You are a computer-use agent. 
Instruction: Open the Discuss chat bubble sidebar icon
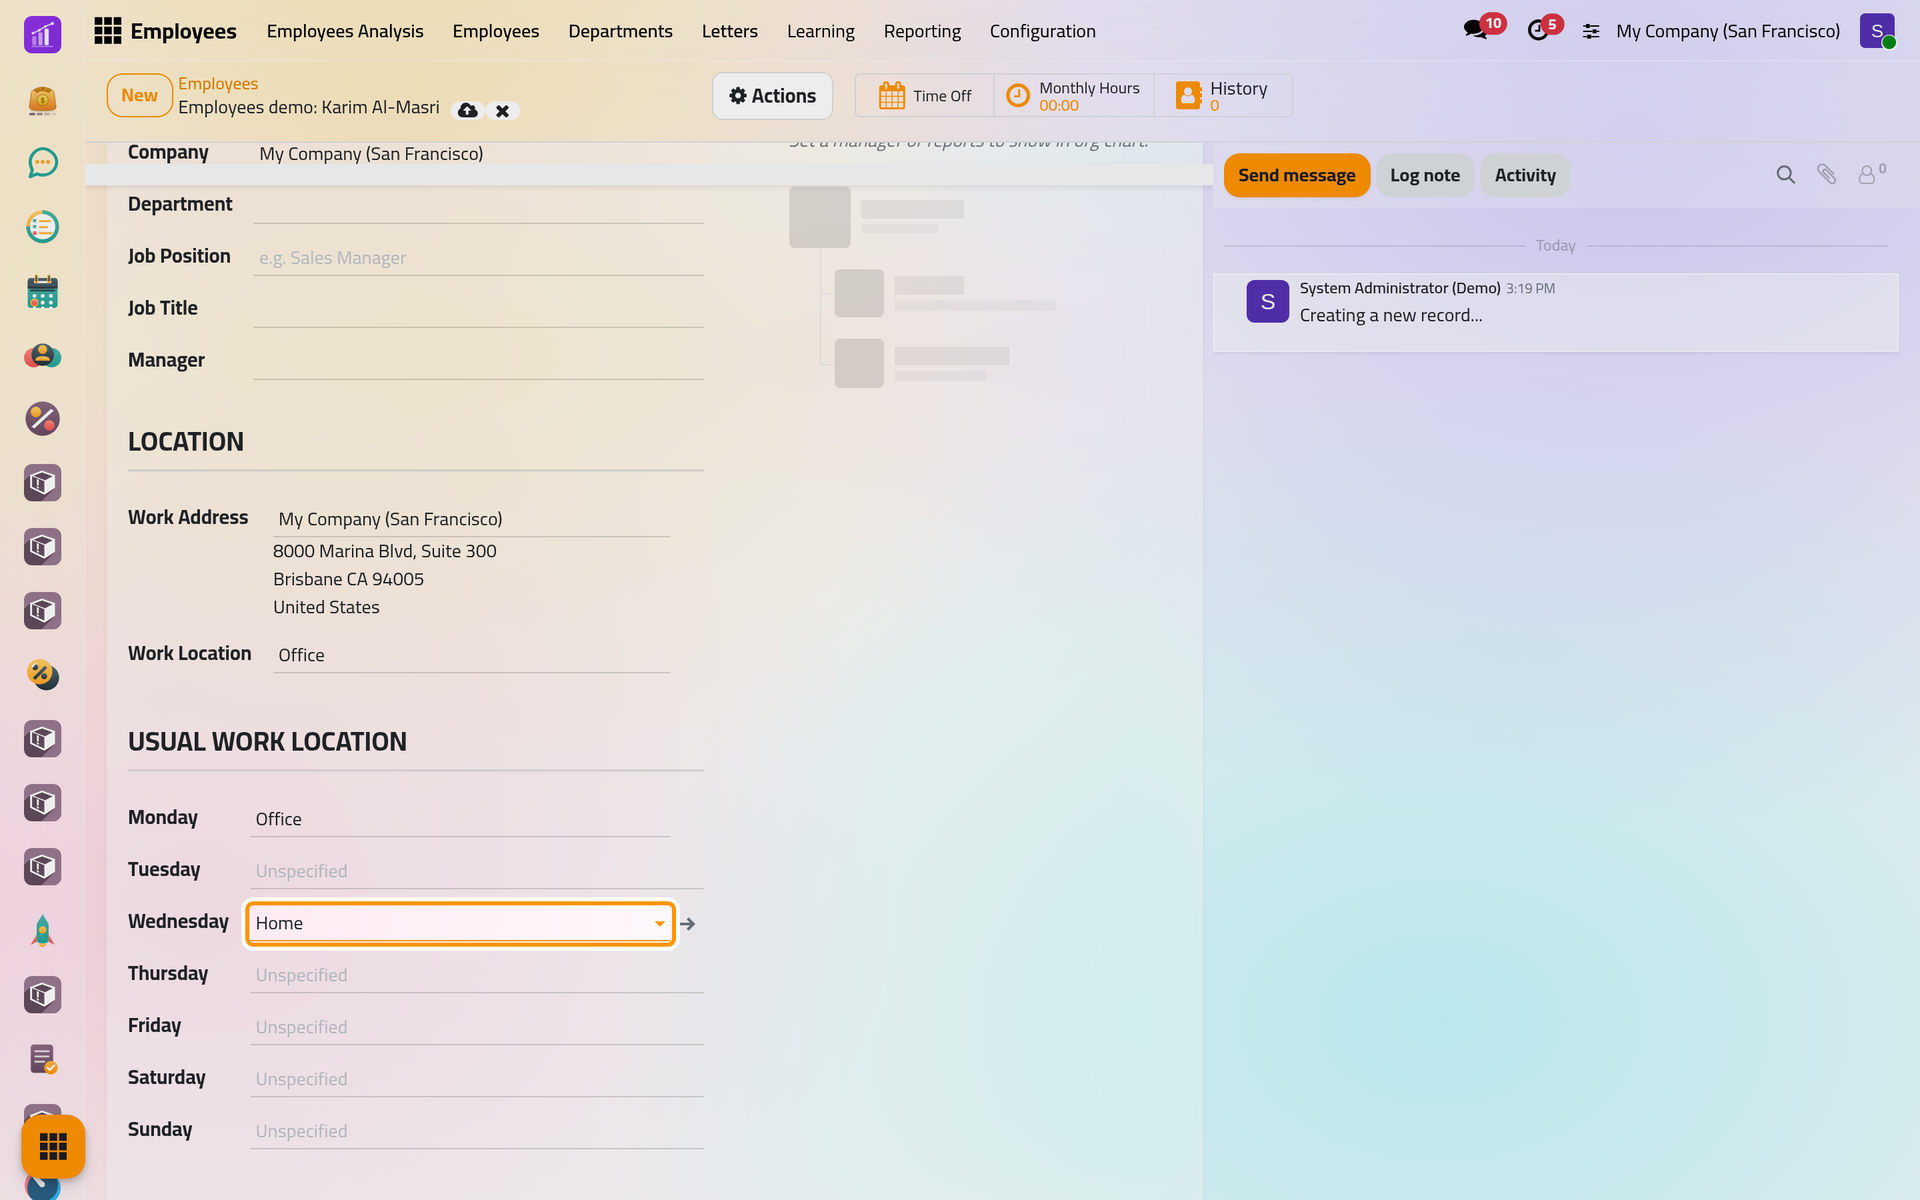pos(43,163)
